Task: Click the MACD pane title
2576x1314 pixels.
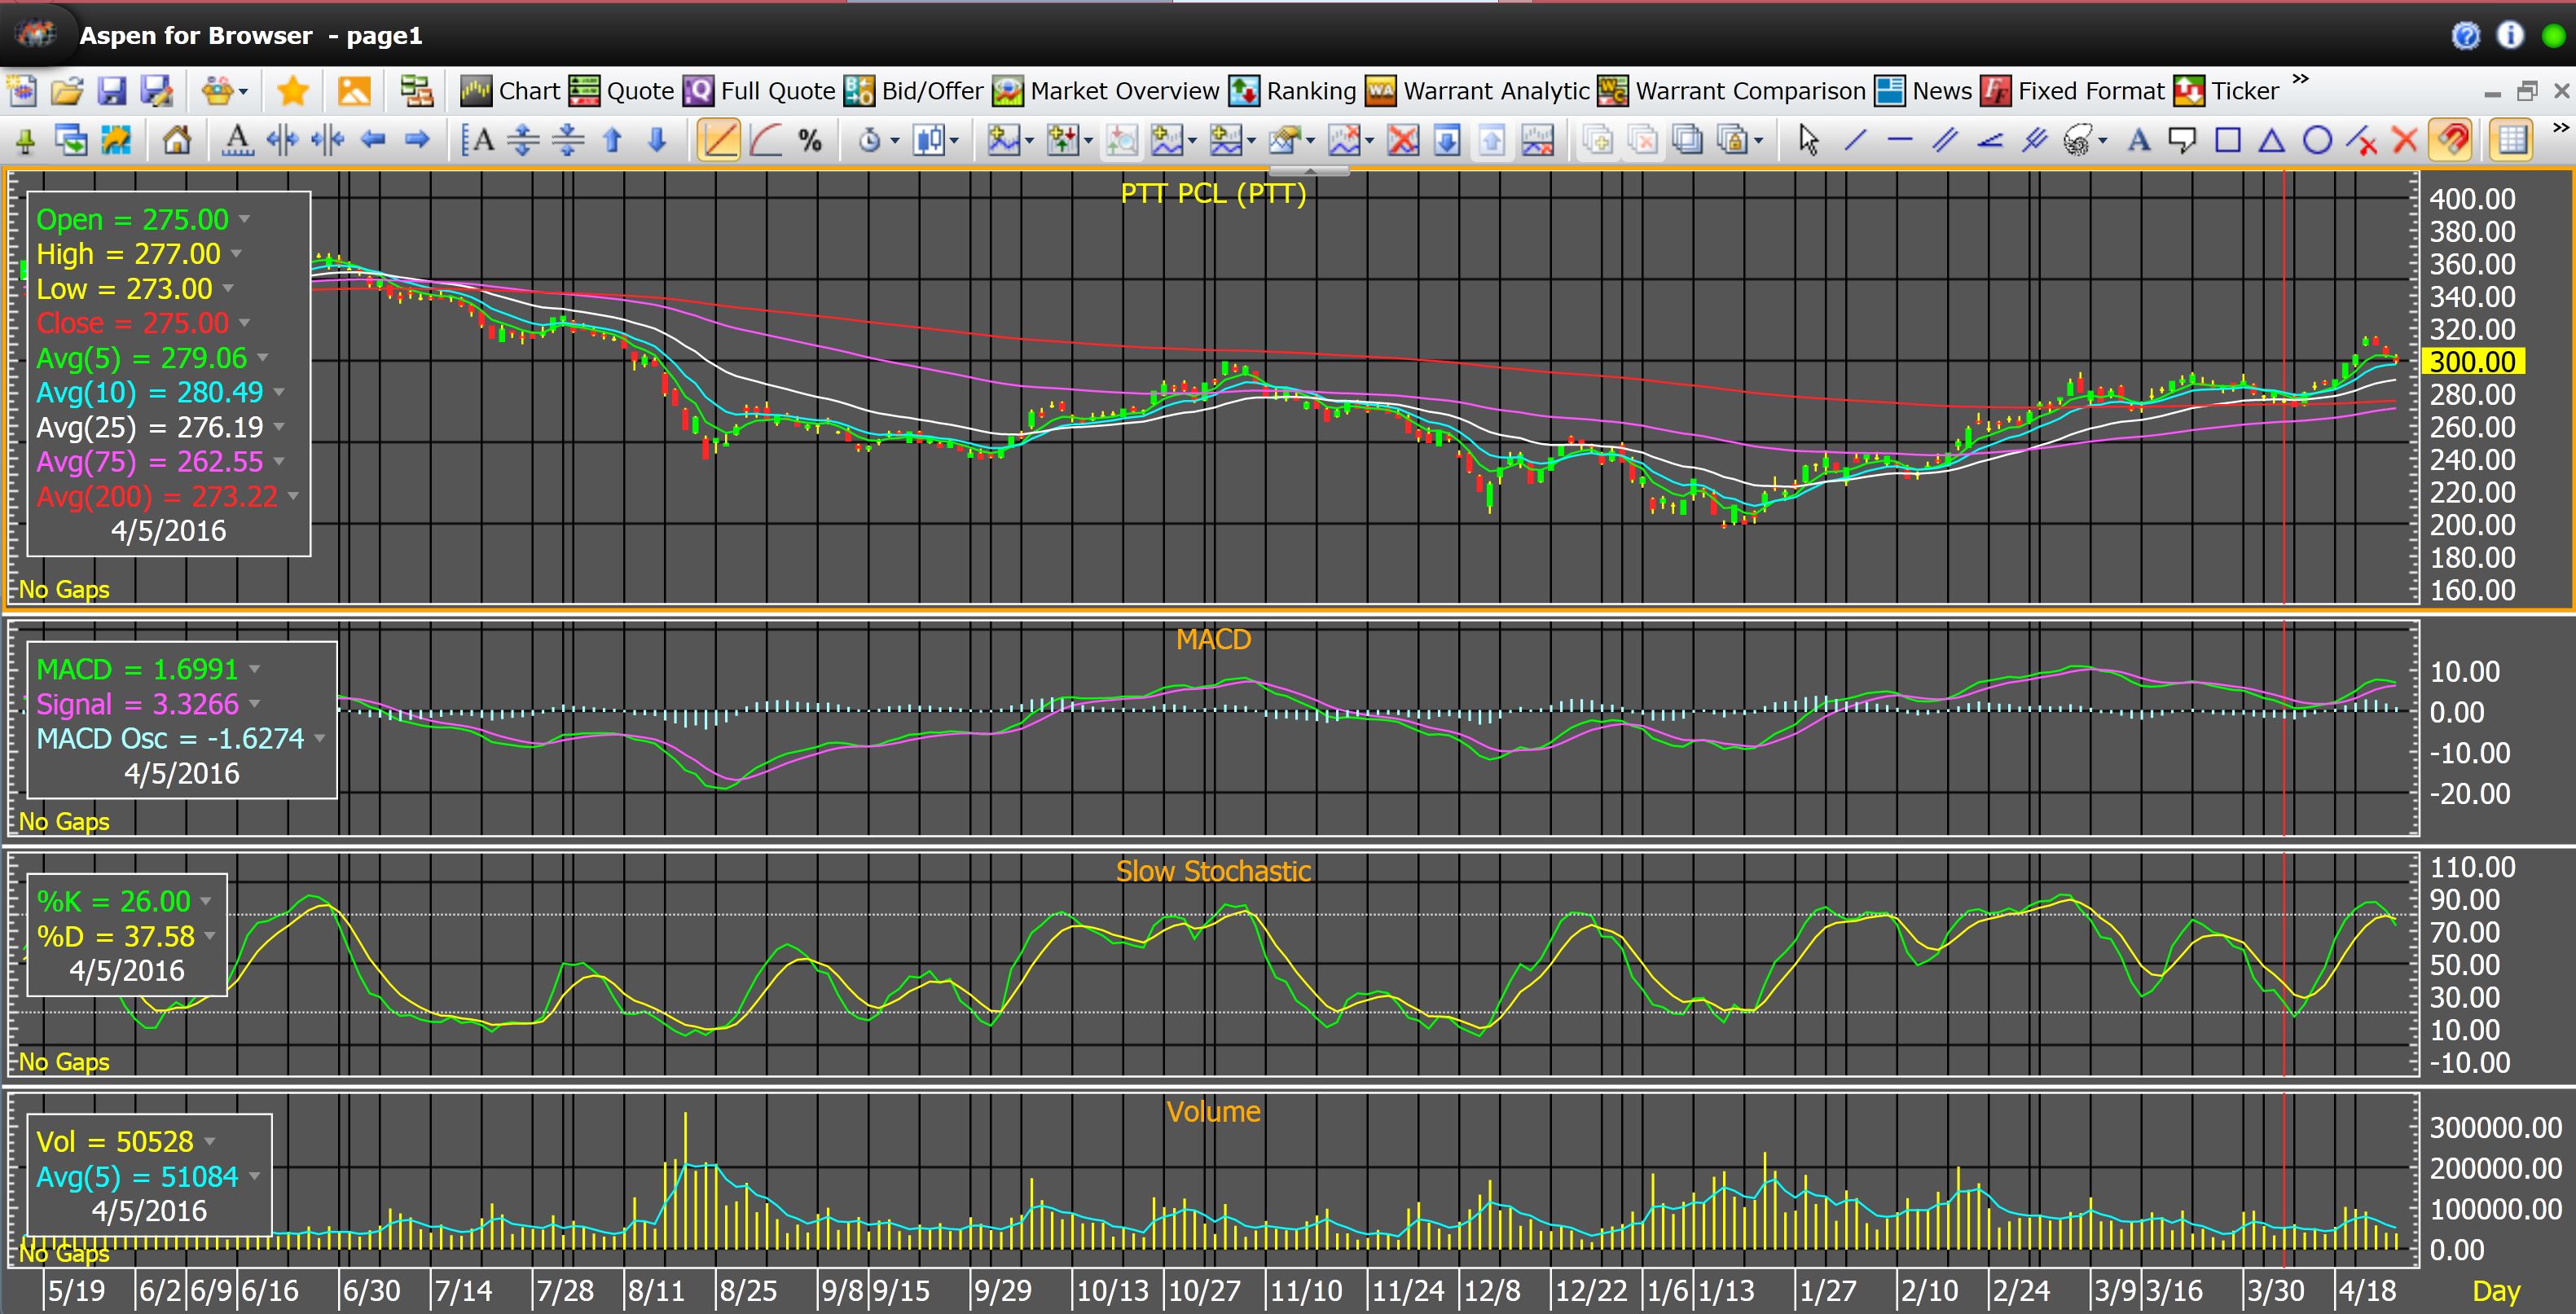Action: tap(1213, 639)
